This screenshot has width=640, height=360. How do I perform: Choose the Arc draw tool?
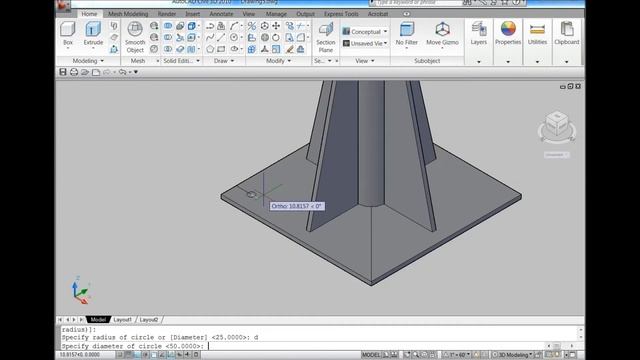point(233,26)
